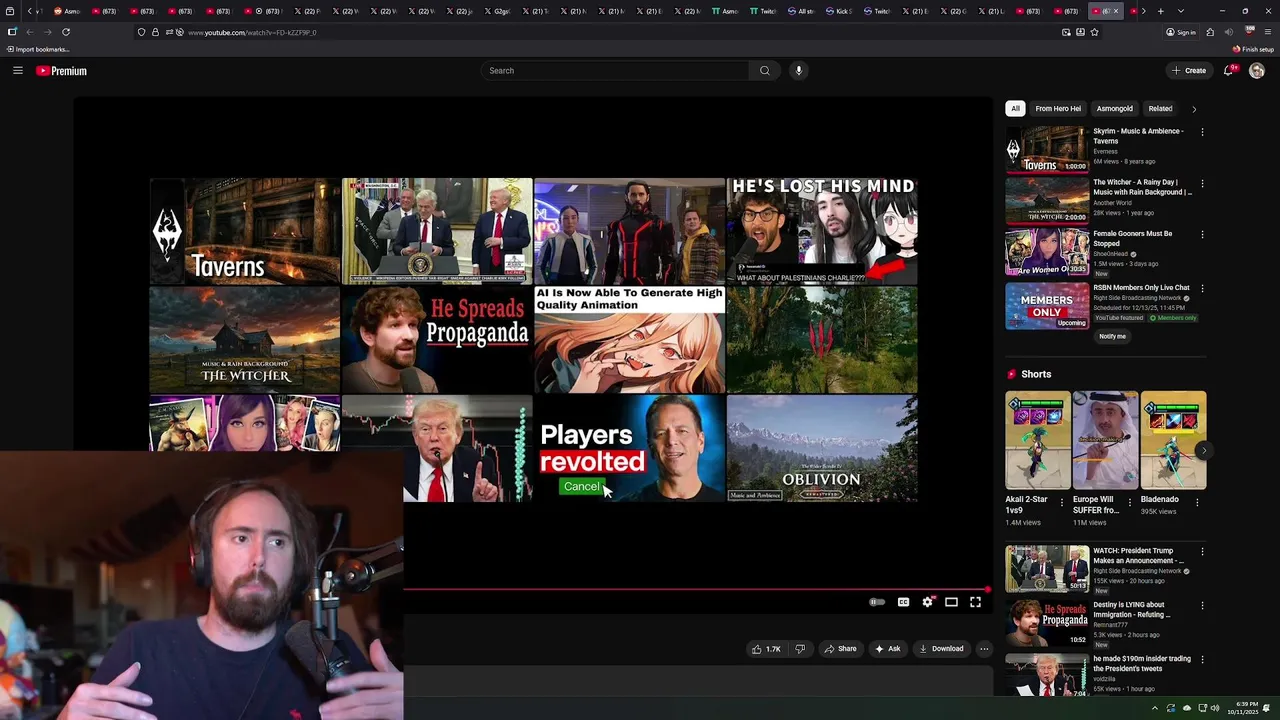
Task: Click the search magnifier button
Action: [x=765, y=70]
